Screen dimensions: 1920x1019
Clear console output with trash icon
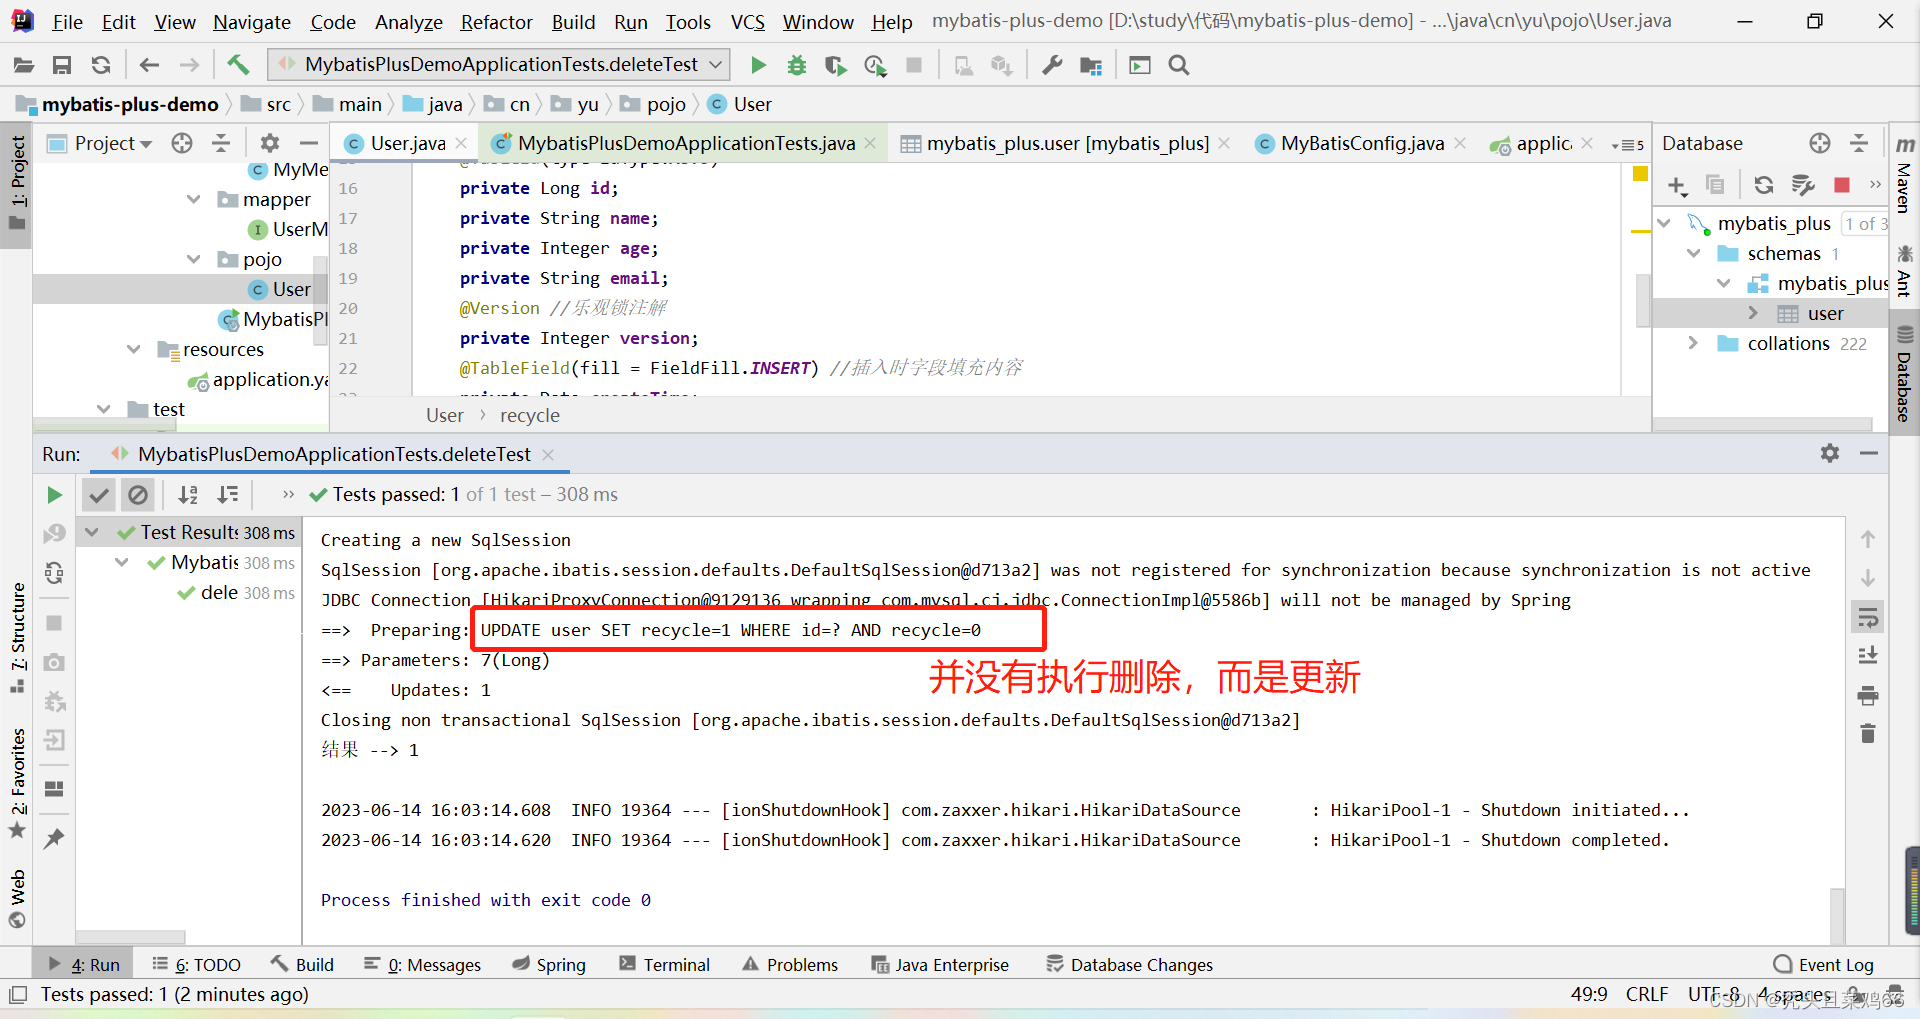point(1867,734)
